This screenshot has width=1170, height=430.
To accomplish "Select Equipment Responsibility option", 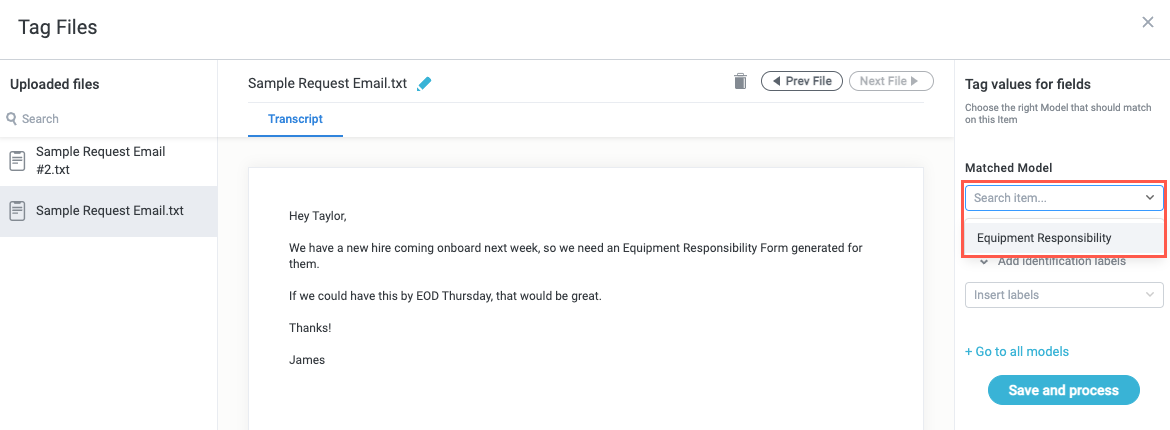I will (1044, 238).
